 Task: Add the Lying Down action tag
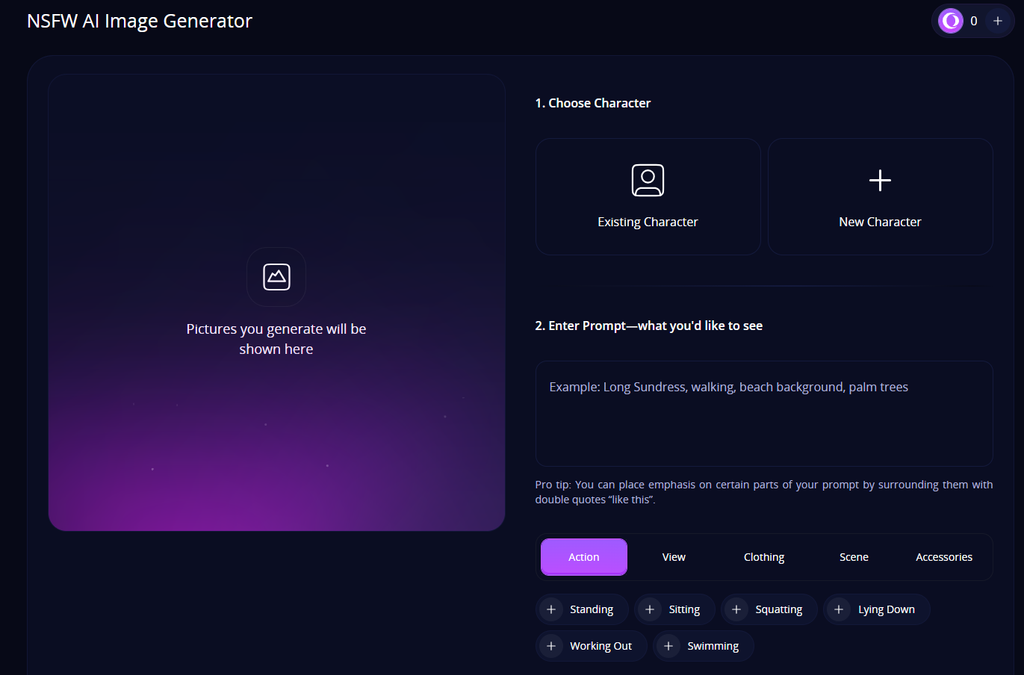[x=876, y=609]
